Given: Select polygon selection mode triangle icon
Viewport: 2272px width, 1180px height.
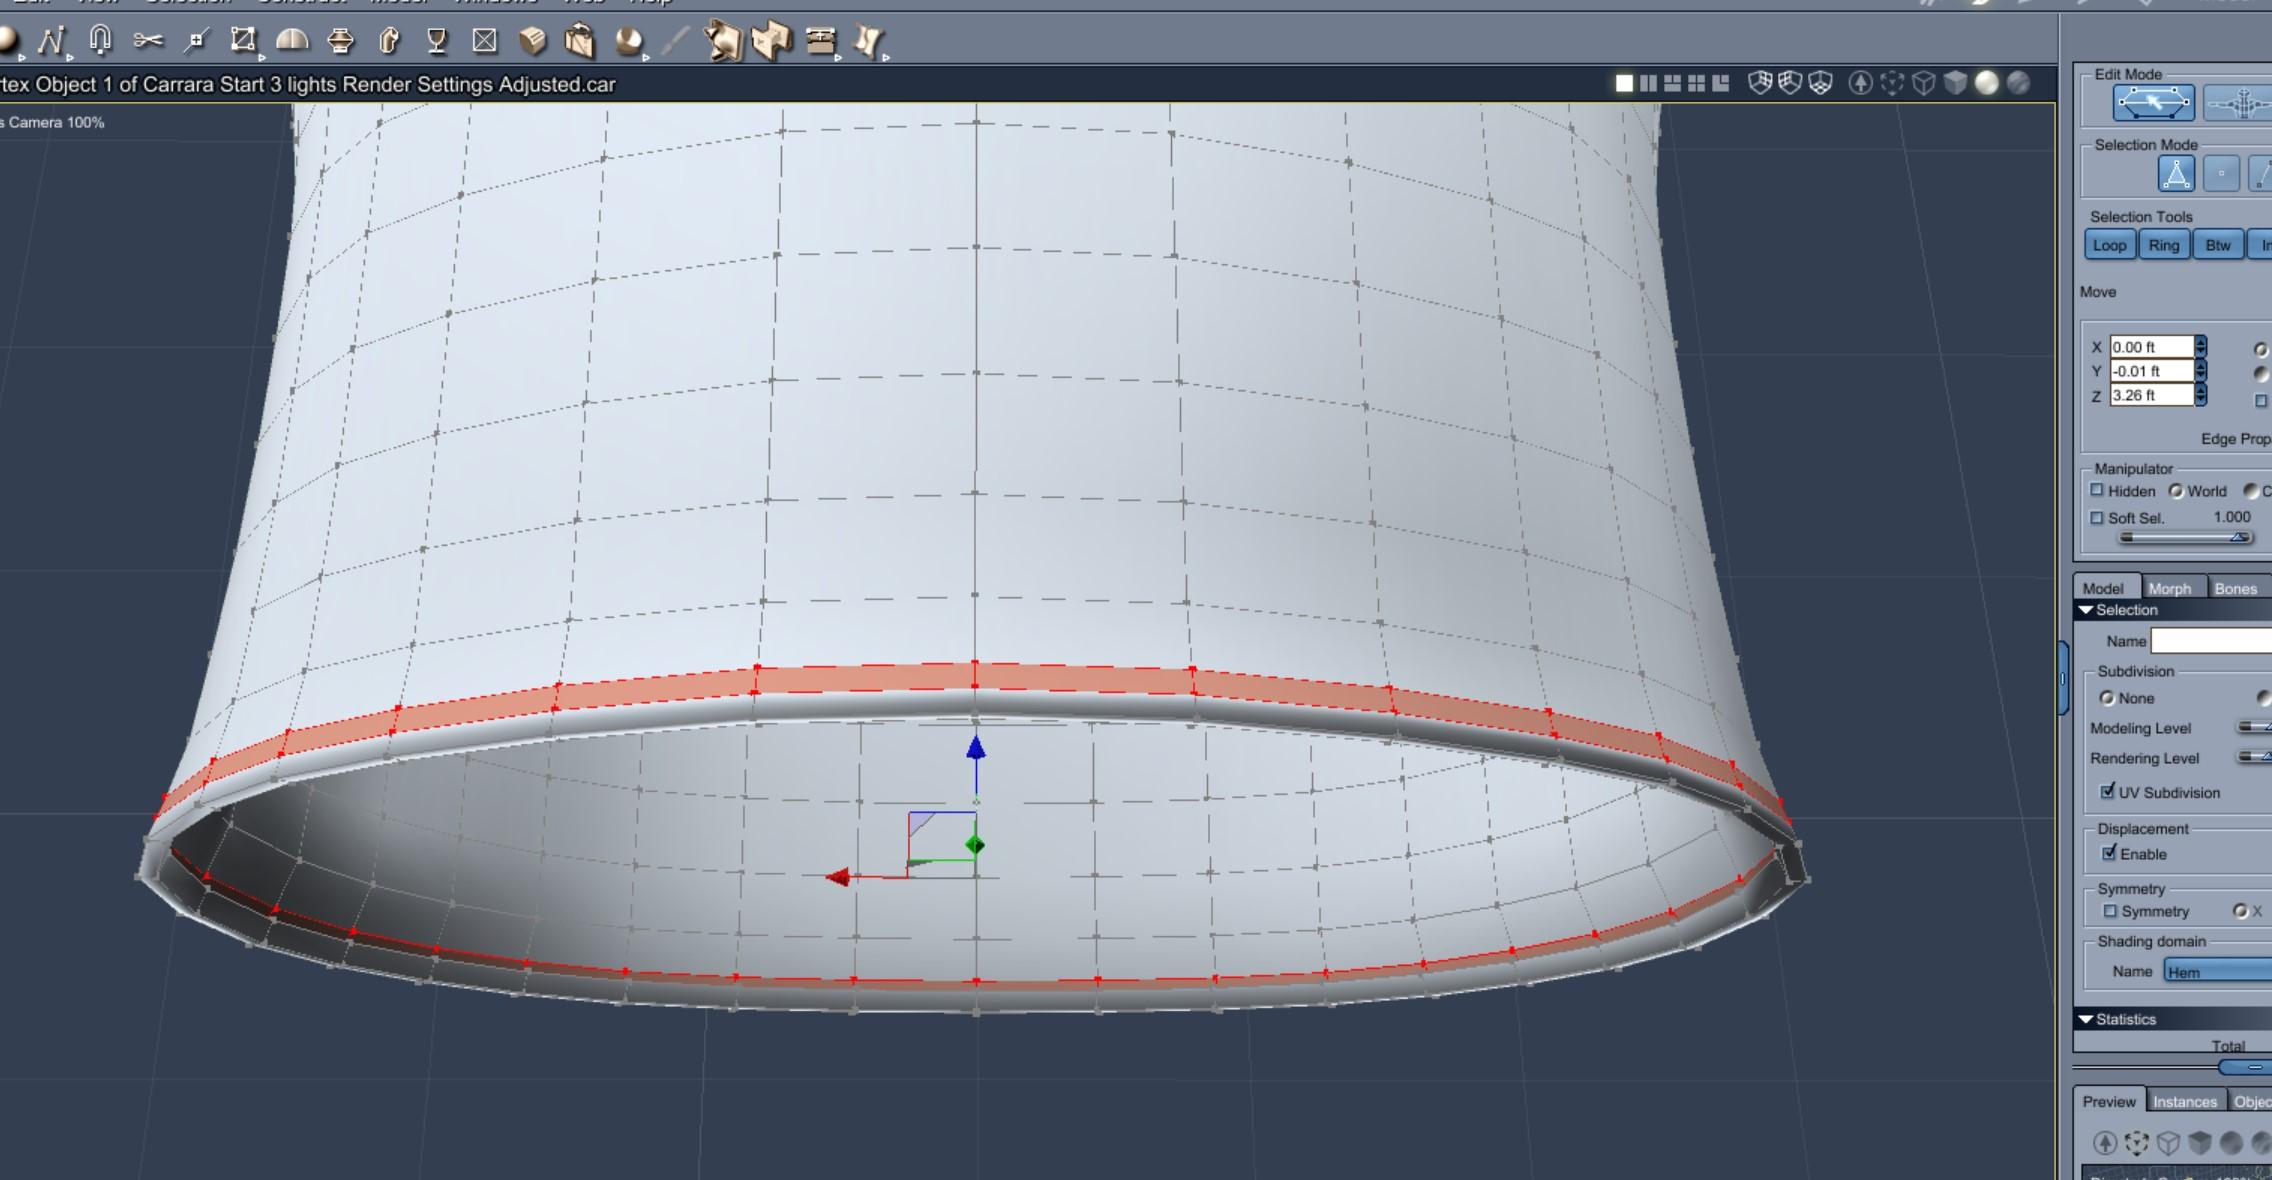Looking at the screenshot, I should pyautogui.click(x=2176, y=174).
